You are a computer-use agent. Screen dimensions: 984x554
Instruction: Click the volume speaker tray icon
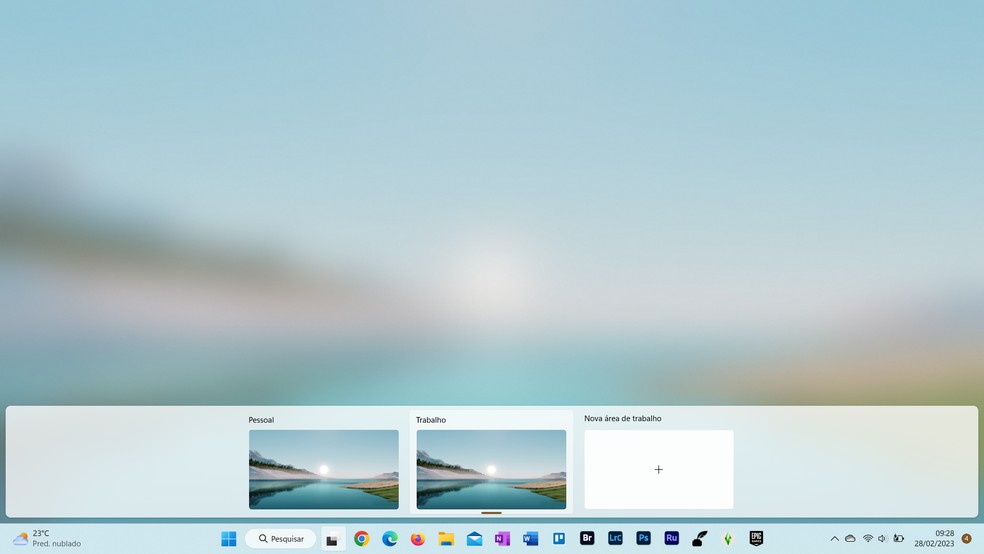pos(882,538)
